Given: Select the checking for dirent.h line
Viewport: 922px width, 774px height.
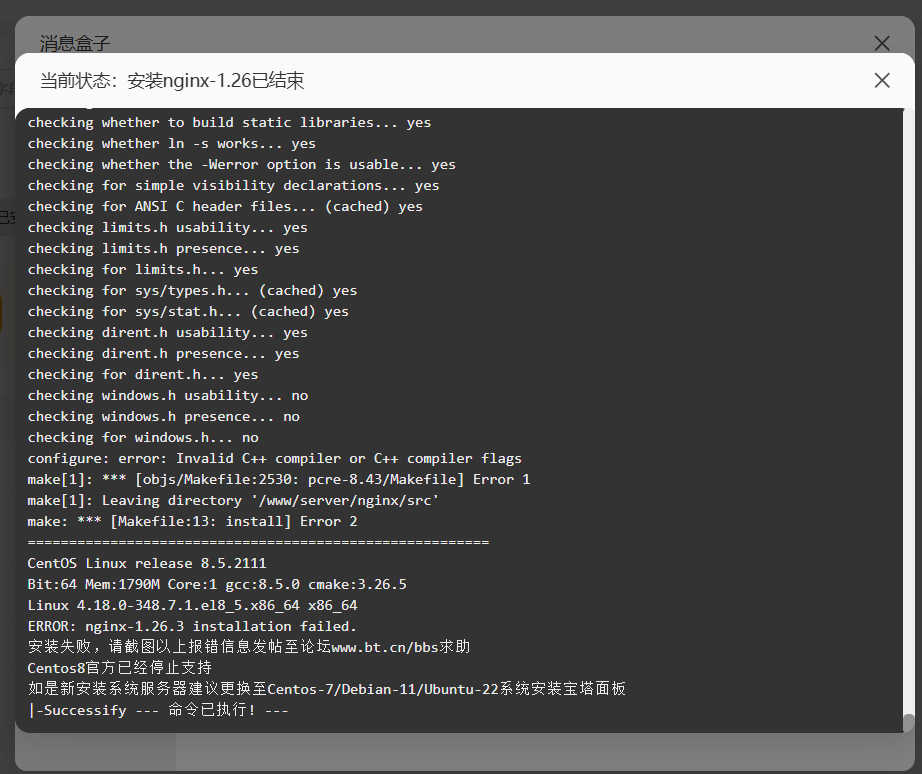Looking at the screenshot, I should point(142,375).
